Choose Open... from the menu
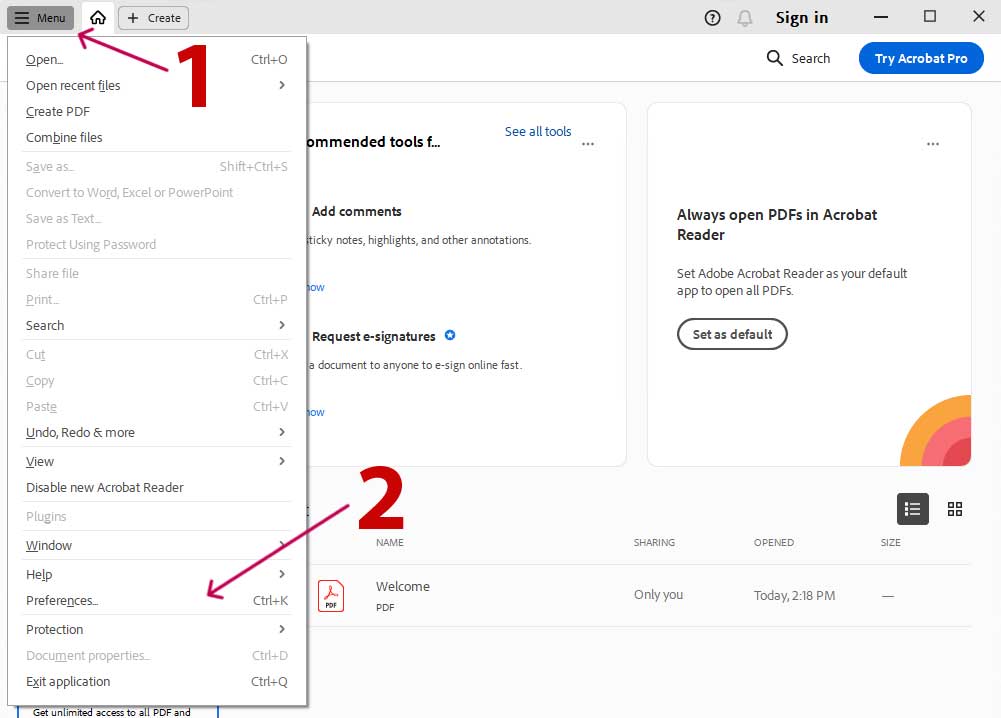 pos(156,59)
